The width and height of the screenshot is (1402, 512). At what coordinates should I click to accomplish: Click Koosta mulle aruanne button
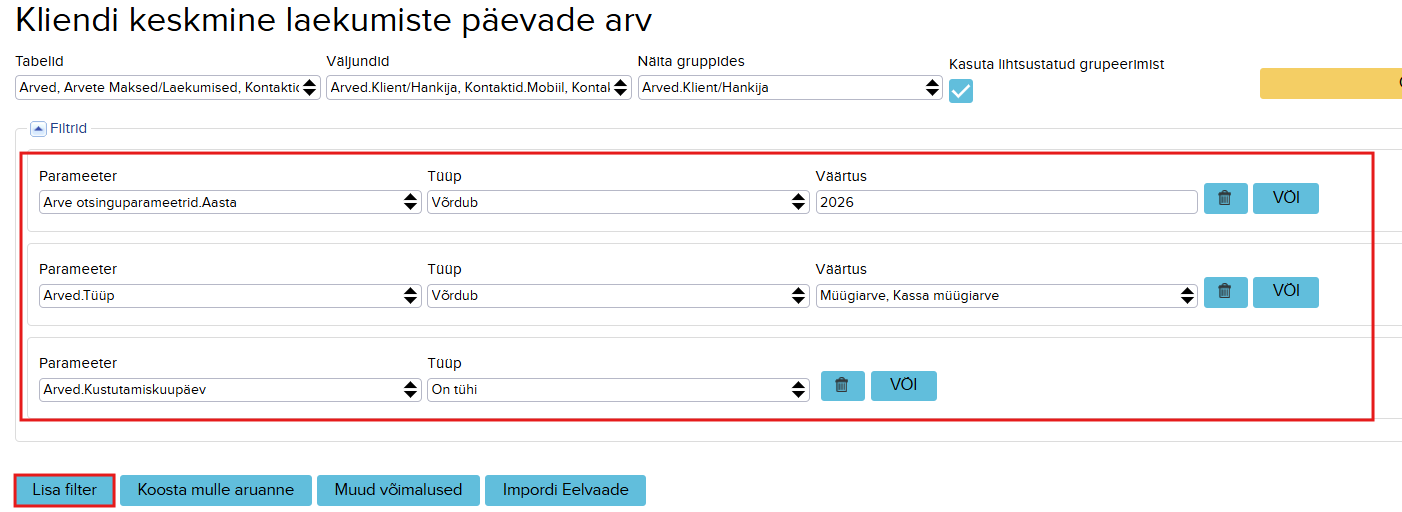216,490
